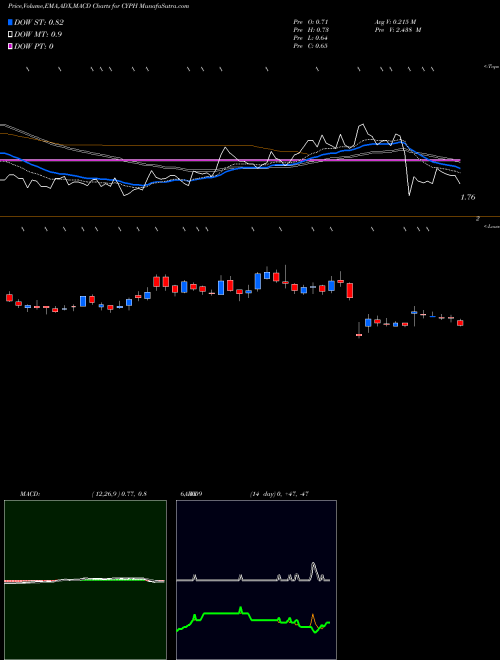Click the 'Pre O: 0.71' value
Image resolution: width=500 pixels, height=660 pixels.
311,22
